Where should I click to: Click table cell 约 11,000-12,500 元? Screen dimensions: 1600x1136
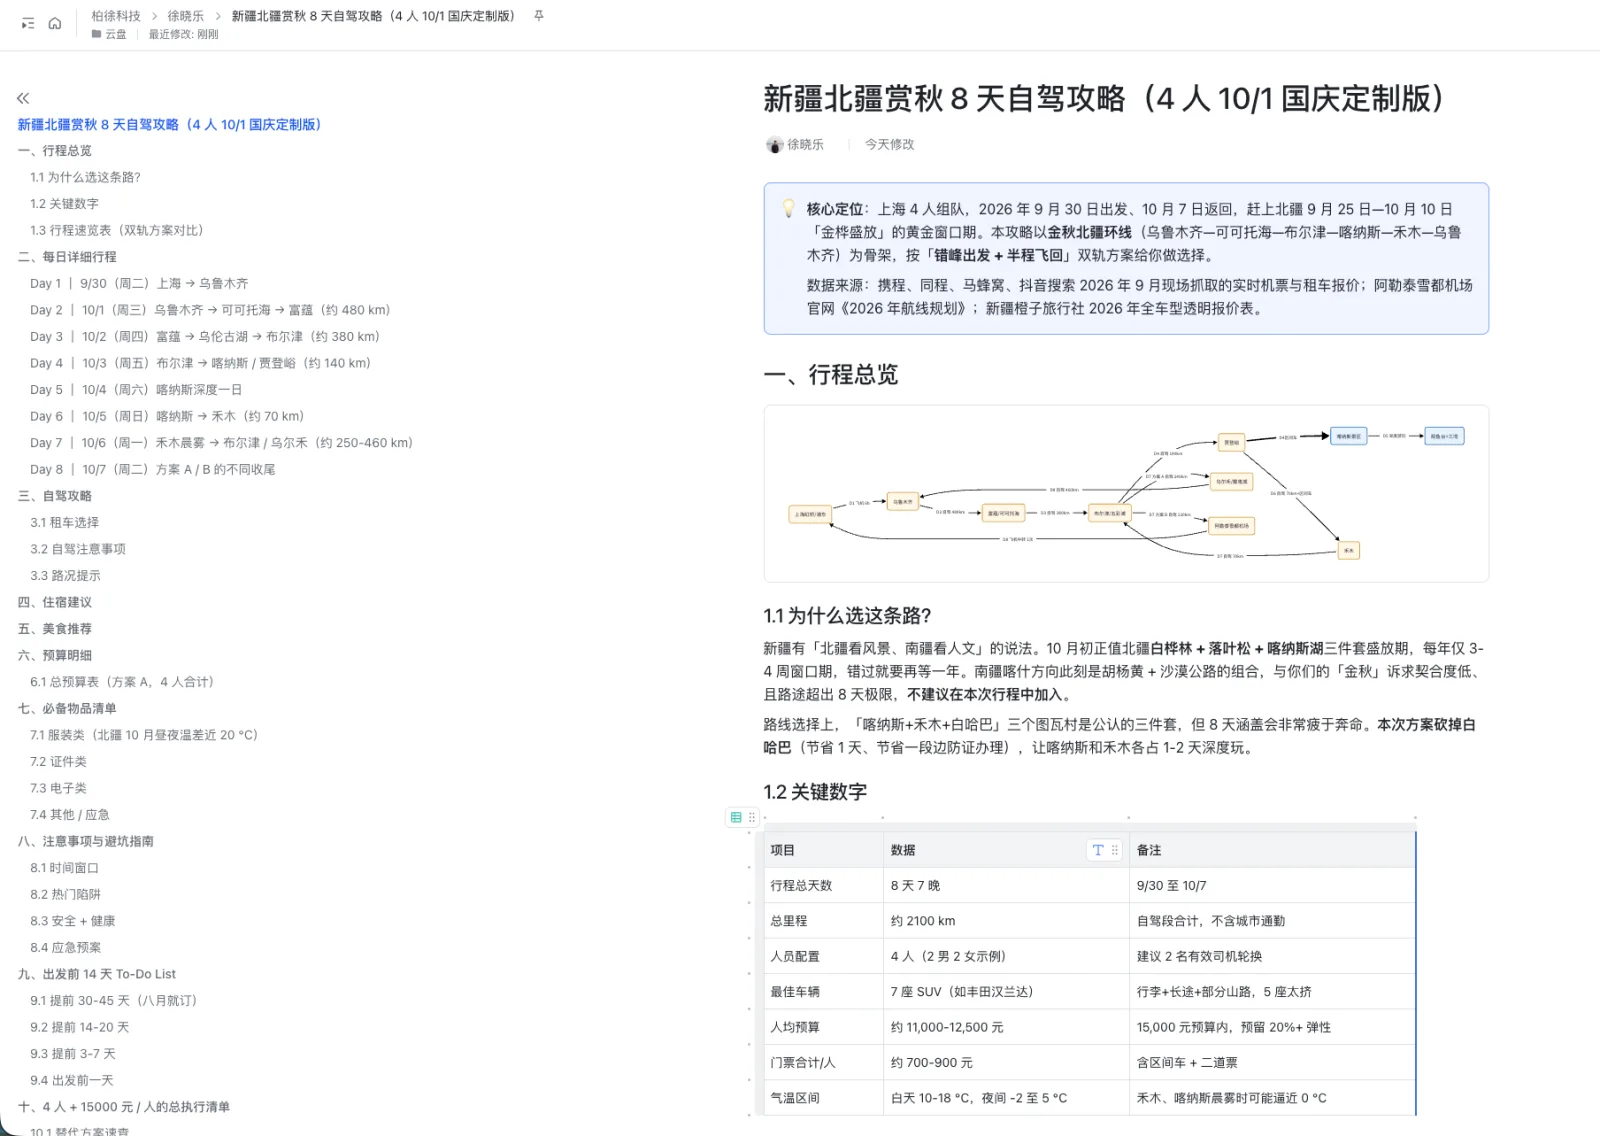pyautogui.click(x=1006, y=1027)
